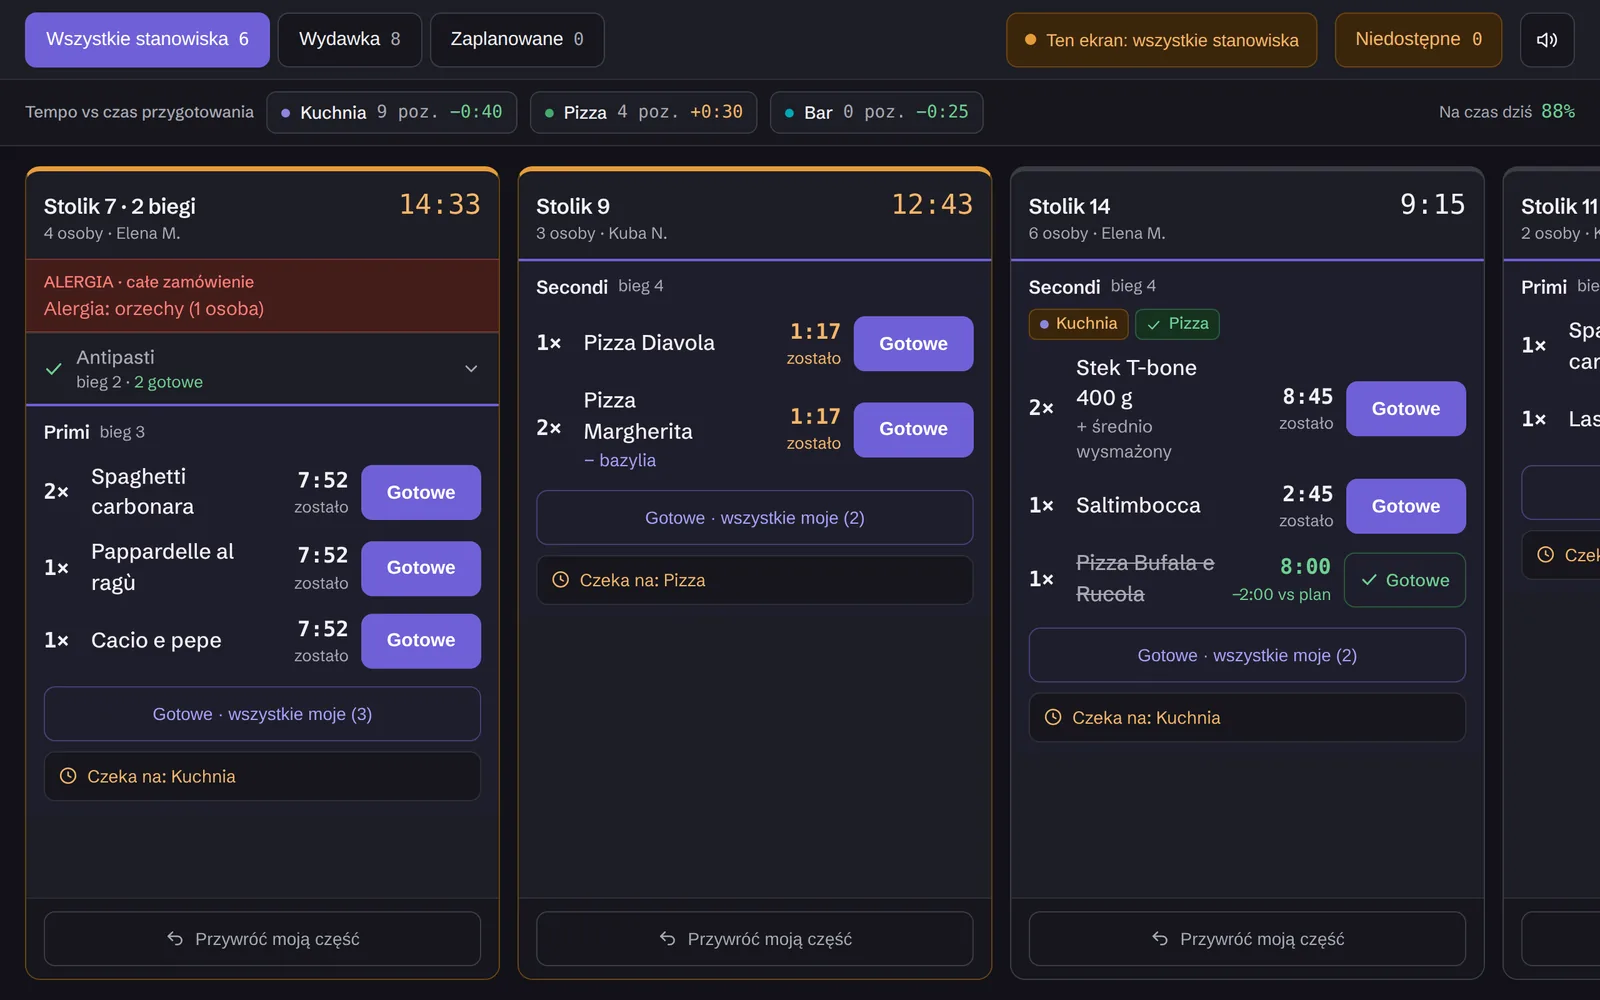Click Przywróć moją część on Stolik 14
Image resolution: width=1600 pixels, height=1000 pixels.
(x=1247, y=939)
